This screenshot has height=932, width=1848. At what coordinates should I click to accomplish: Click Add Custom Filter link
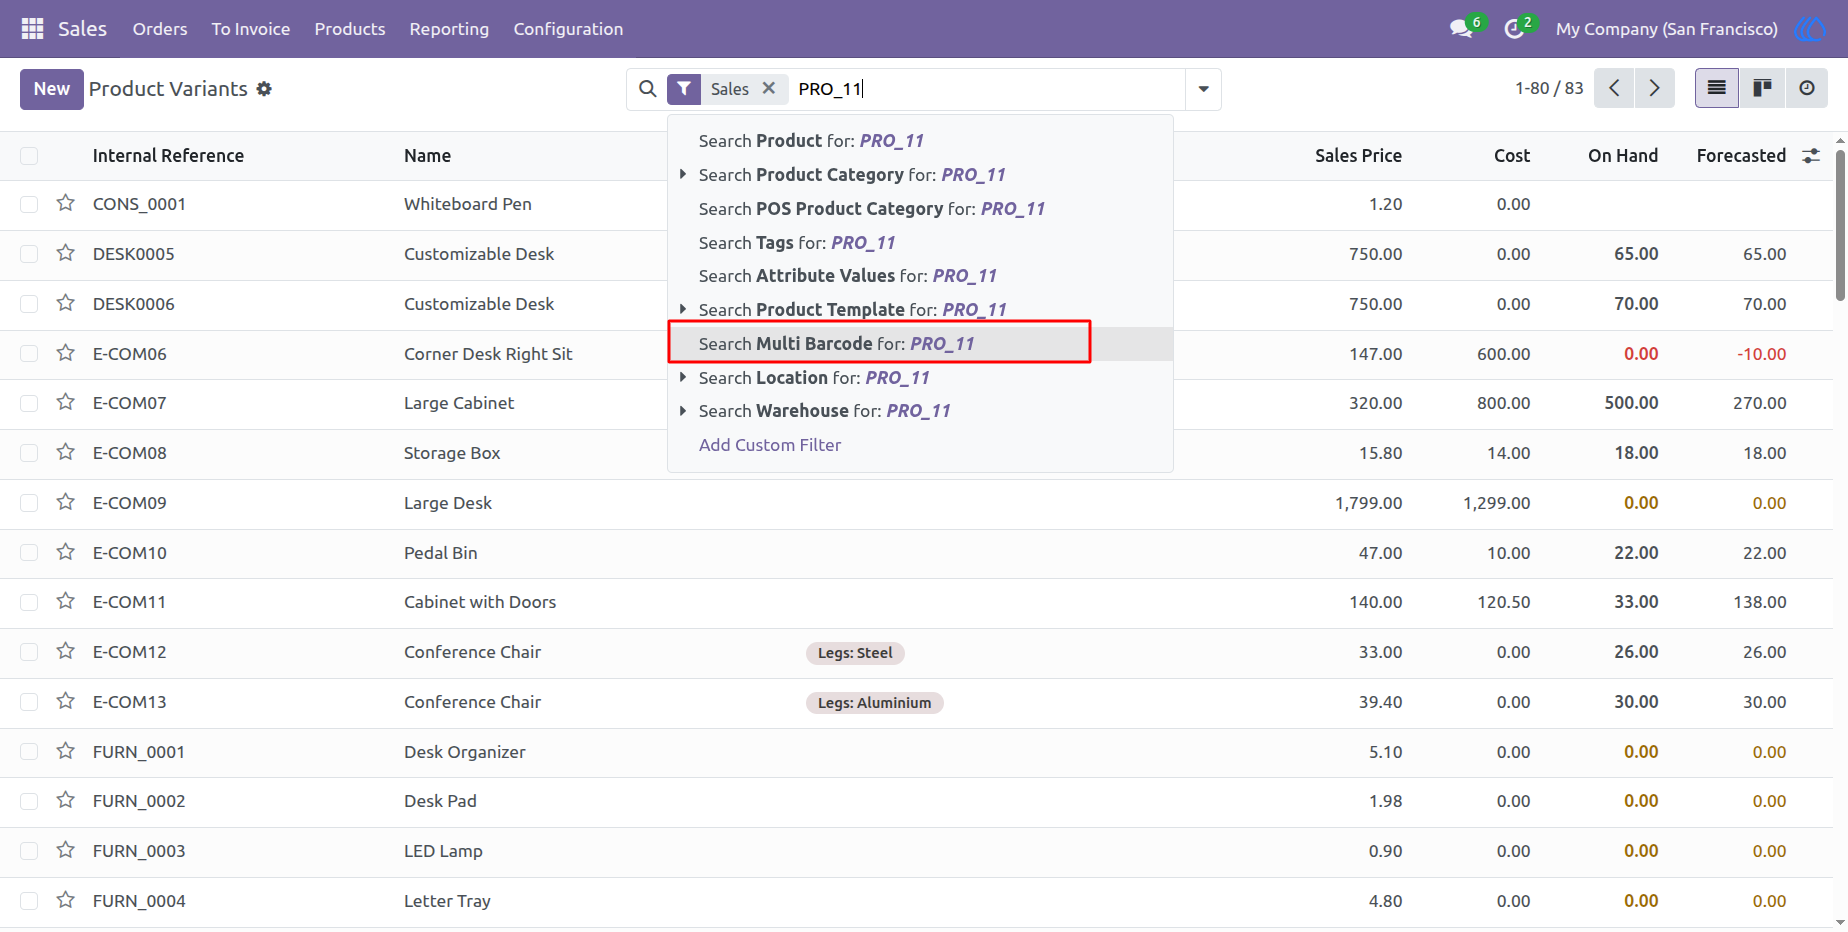770,445
